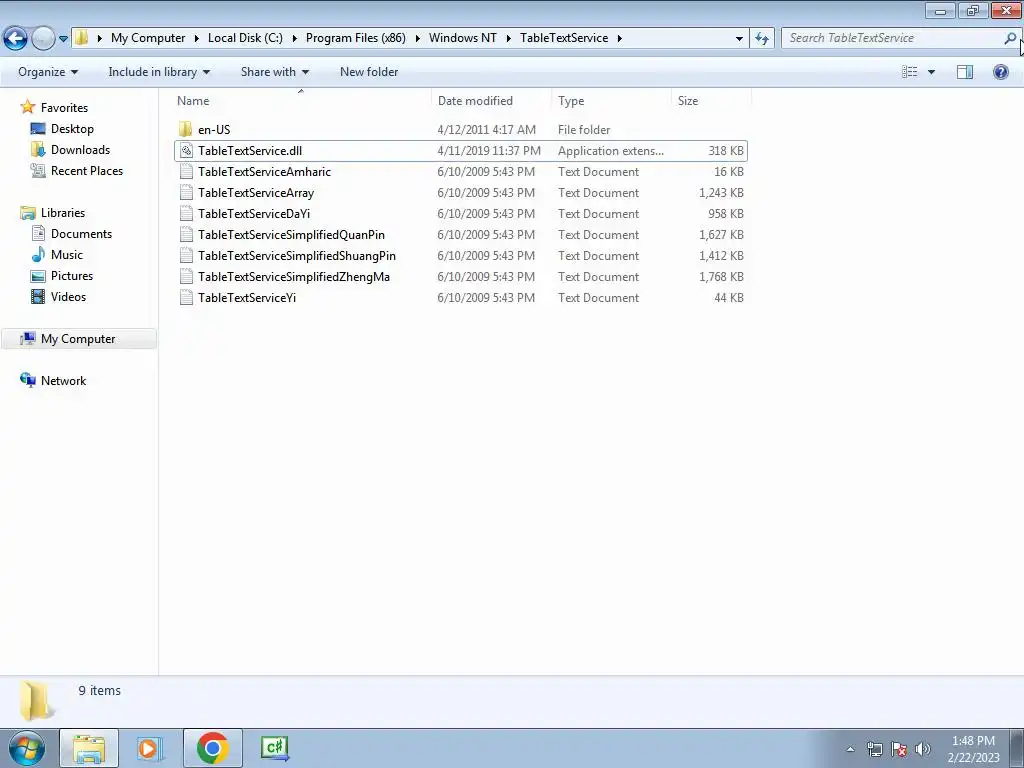This screenshot has width=1024, height=768.
Task: Open the Videos library
Action: [69, 296]
